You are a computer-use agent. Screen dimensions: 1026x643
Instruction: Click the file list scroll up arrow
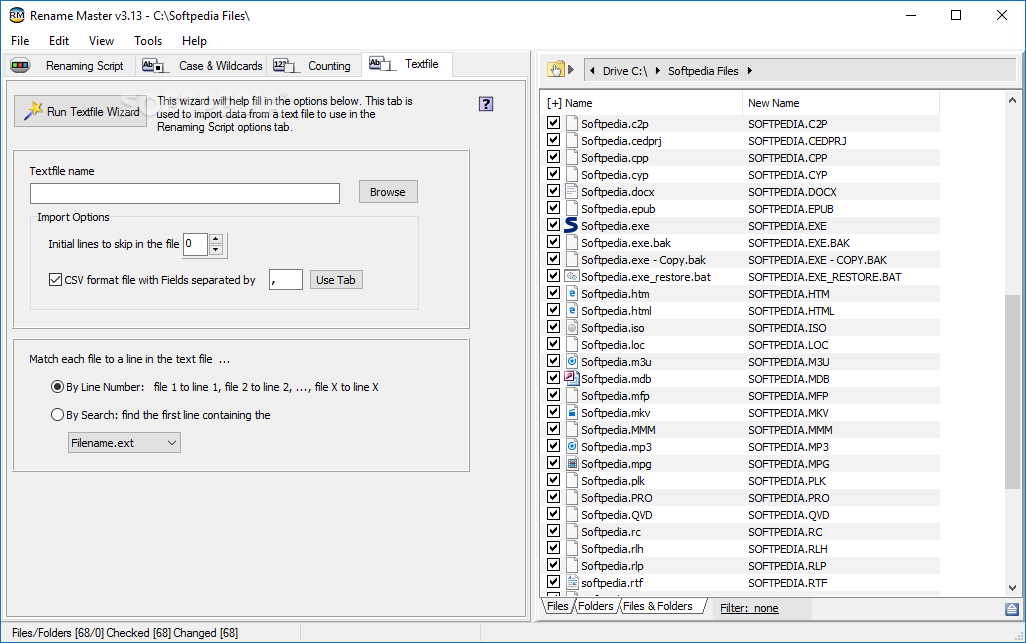1012,100
